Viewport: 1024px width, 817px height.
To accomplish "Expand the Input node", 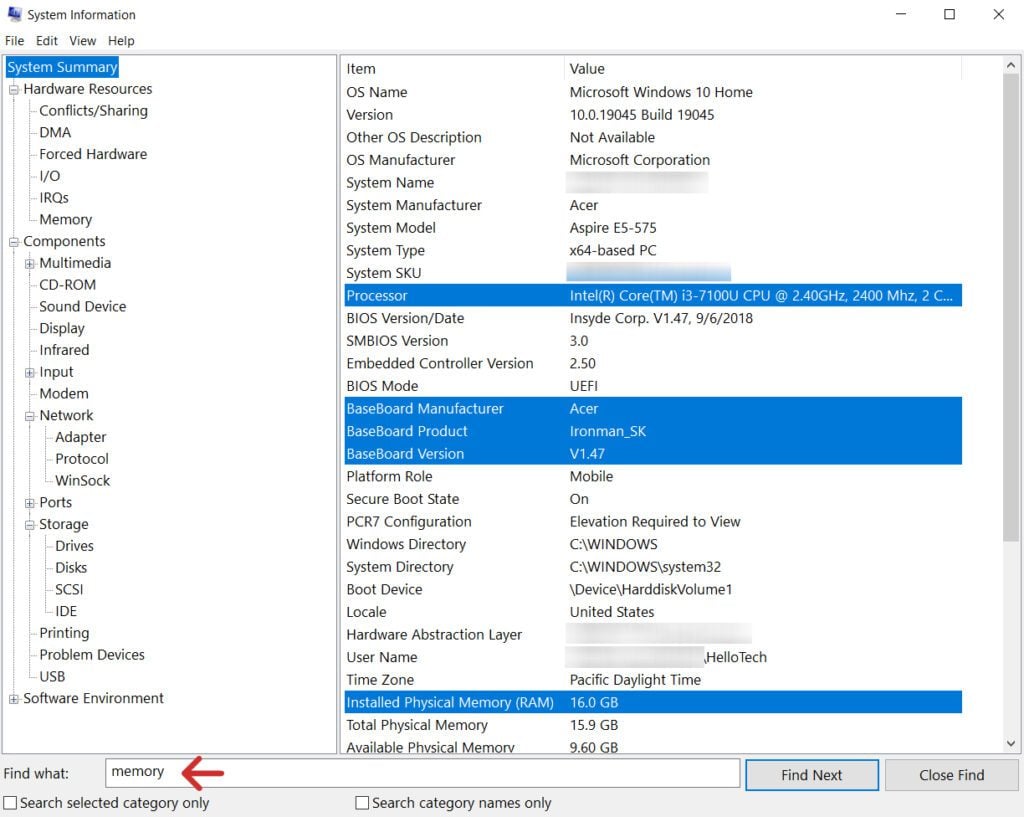I will 28,371.
